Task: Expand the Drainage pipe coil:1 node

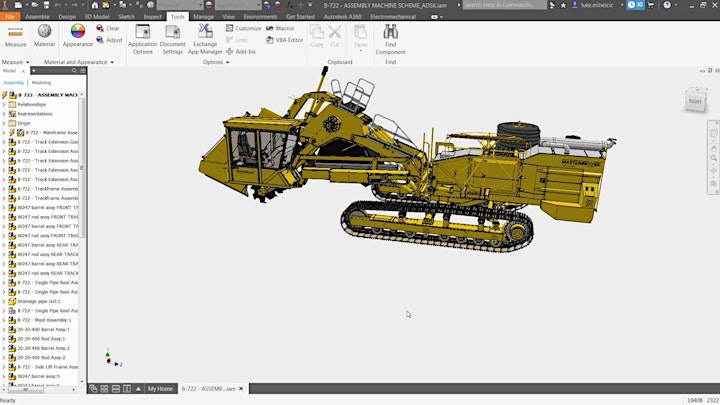Action: [x=4, y=301]
